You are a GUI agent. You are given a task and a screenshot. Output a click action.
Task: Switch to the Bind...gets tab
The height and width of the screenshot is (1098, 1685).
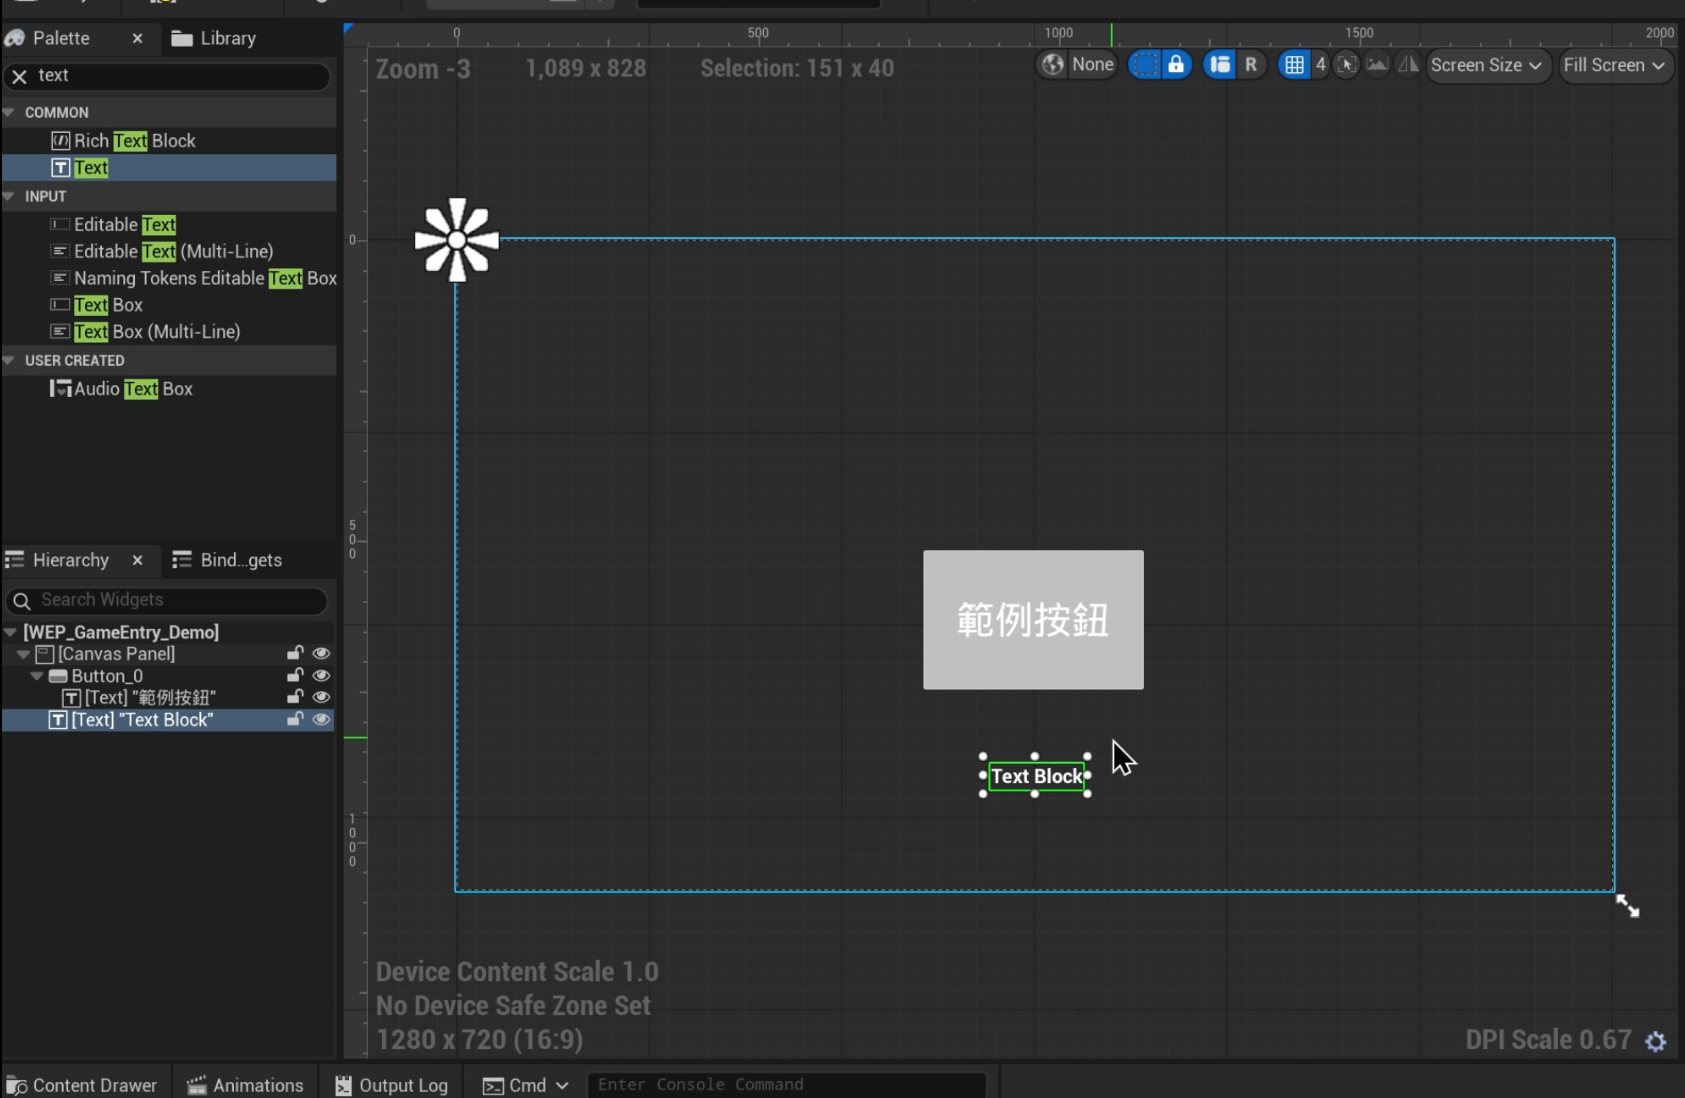point(227,560)
